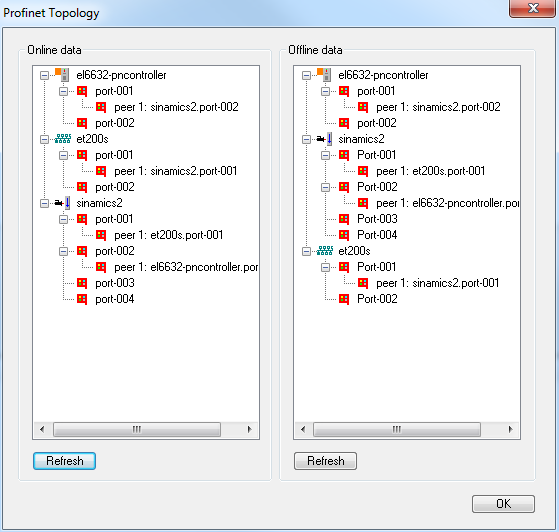The height and width of the screenshot is (532, 559).
Task: Select online 'peer 1: el6632-pncontroller.por' row
Action: pos(186,267)
